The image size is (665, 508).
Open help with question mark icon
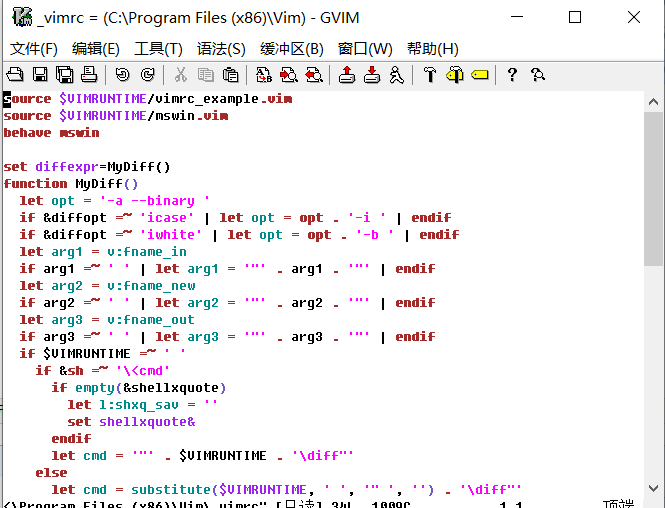(512, 75)
